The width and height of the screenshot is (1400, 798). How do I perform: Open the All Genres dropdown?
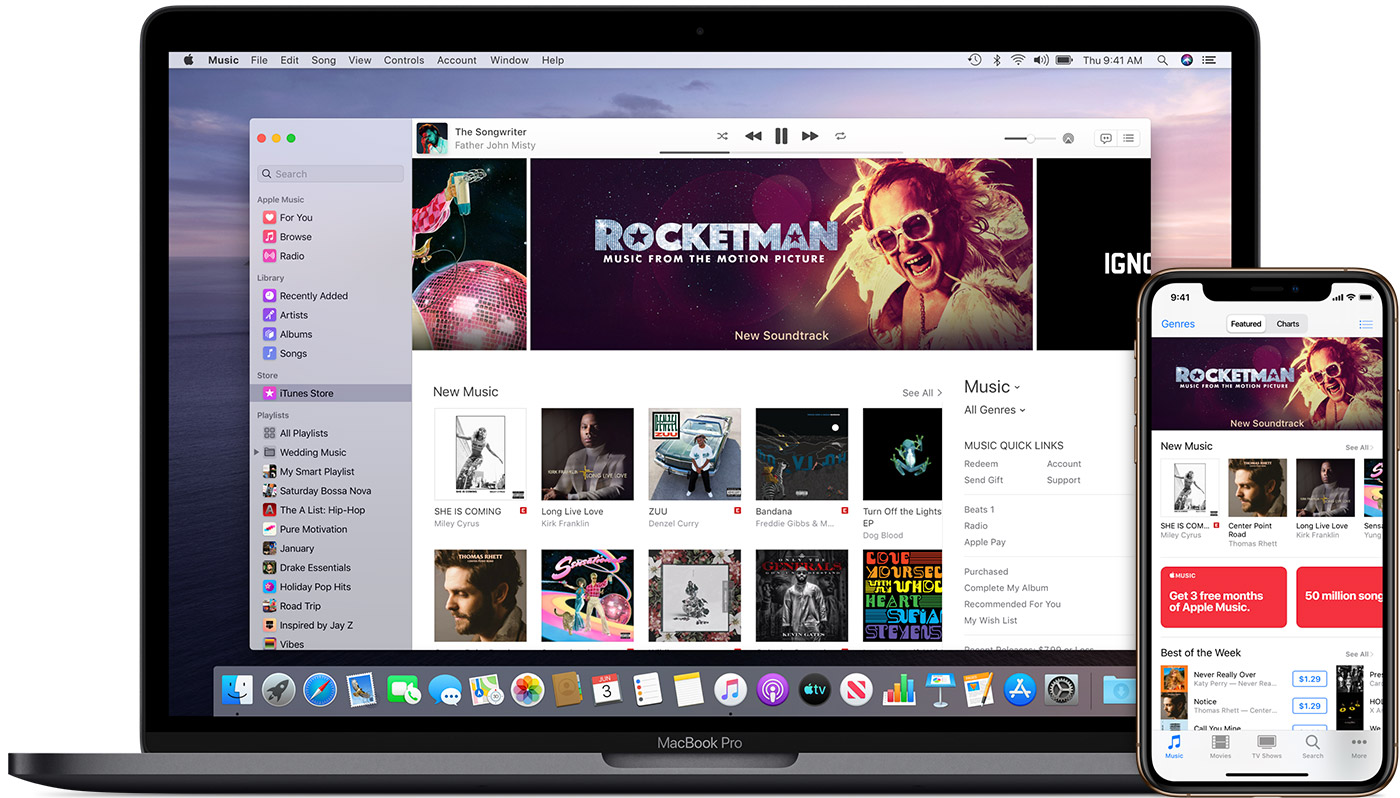pos(994,409)
